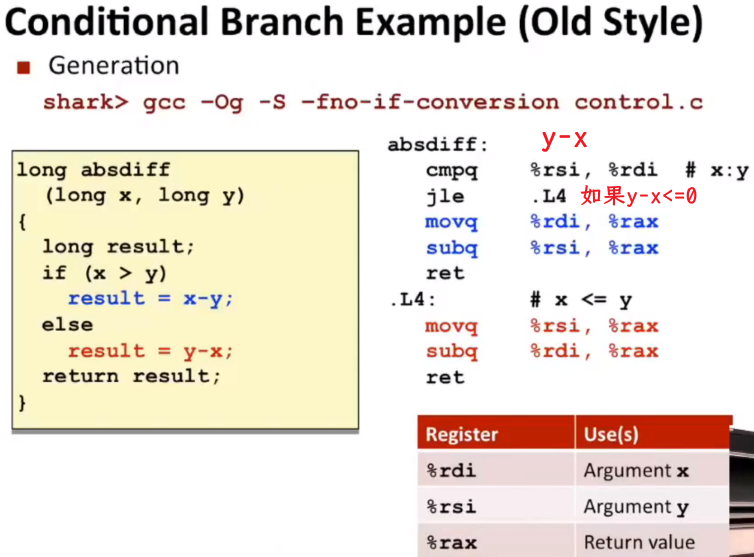The width and height of the screenshot is (754, 557).
Task: Click the 'return result;' statement
Action: 131,376
